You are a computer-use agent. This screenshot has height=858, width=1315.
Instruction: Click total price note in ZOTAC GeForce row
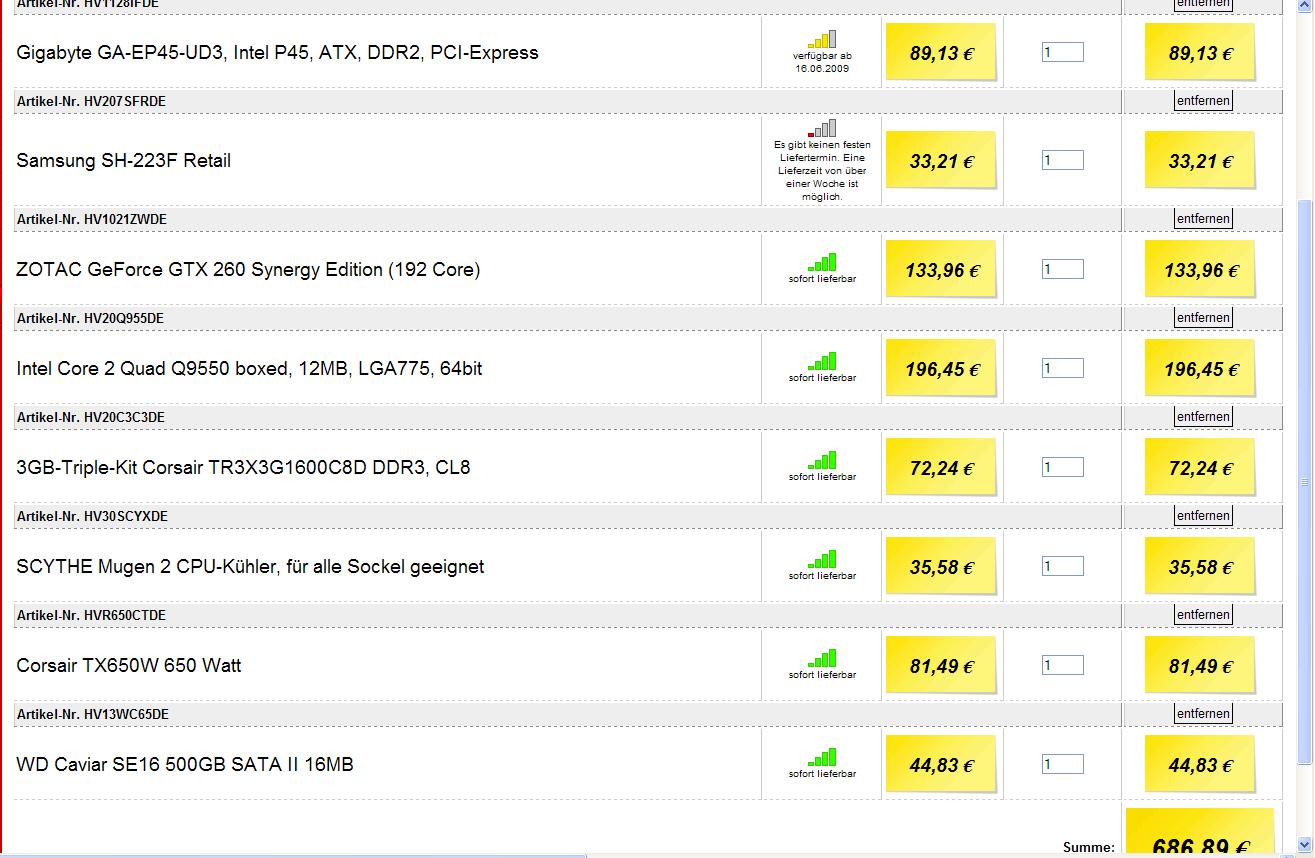[x=1200, y=270]
